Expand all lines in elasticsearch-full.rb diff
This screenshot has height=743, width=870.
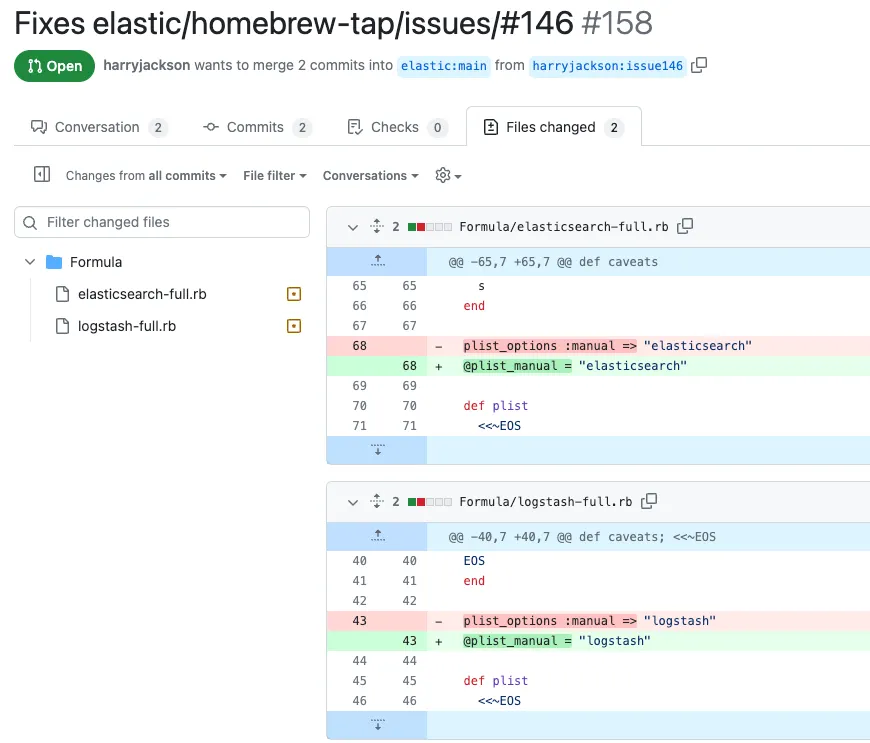coord(377,226)
